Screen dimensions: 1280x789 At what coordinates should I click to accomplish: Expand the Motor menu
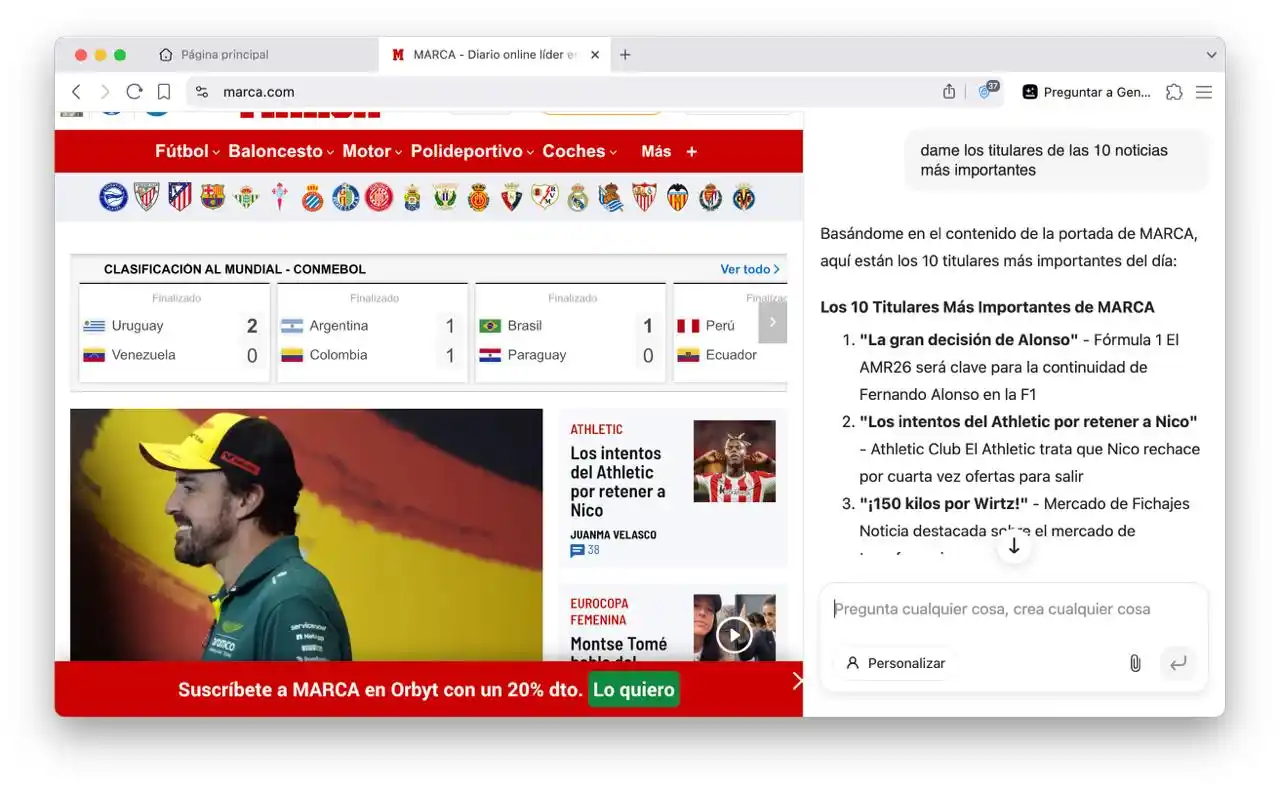point(372,151)
